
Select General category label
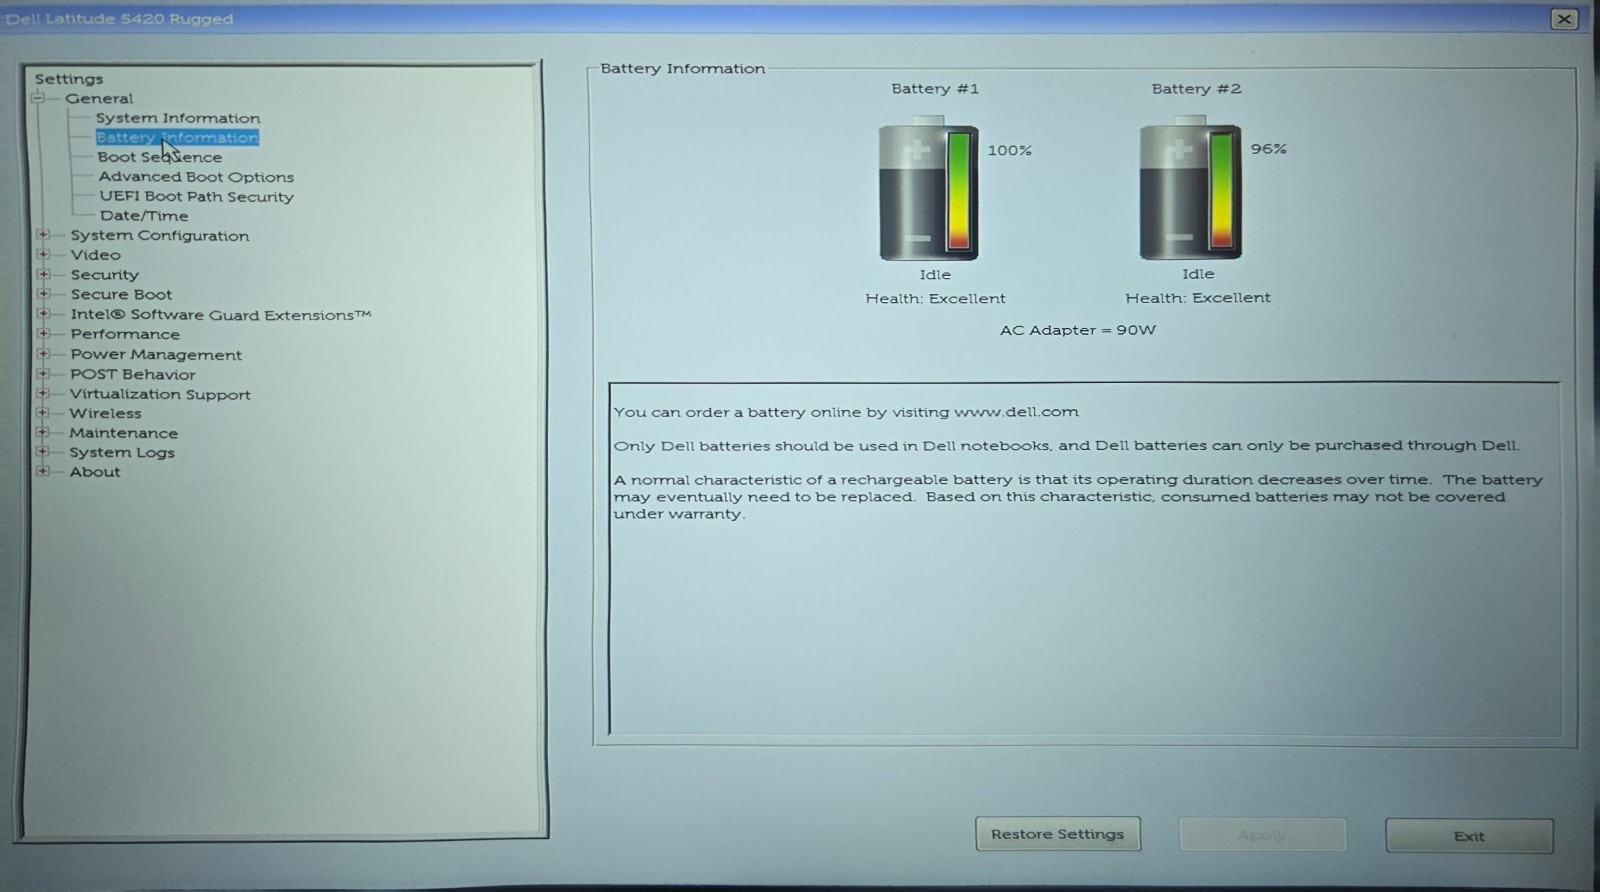(x=99, y=98)
